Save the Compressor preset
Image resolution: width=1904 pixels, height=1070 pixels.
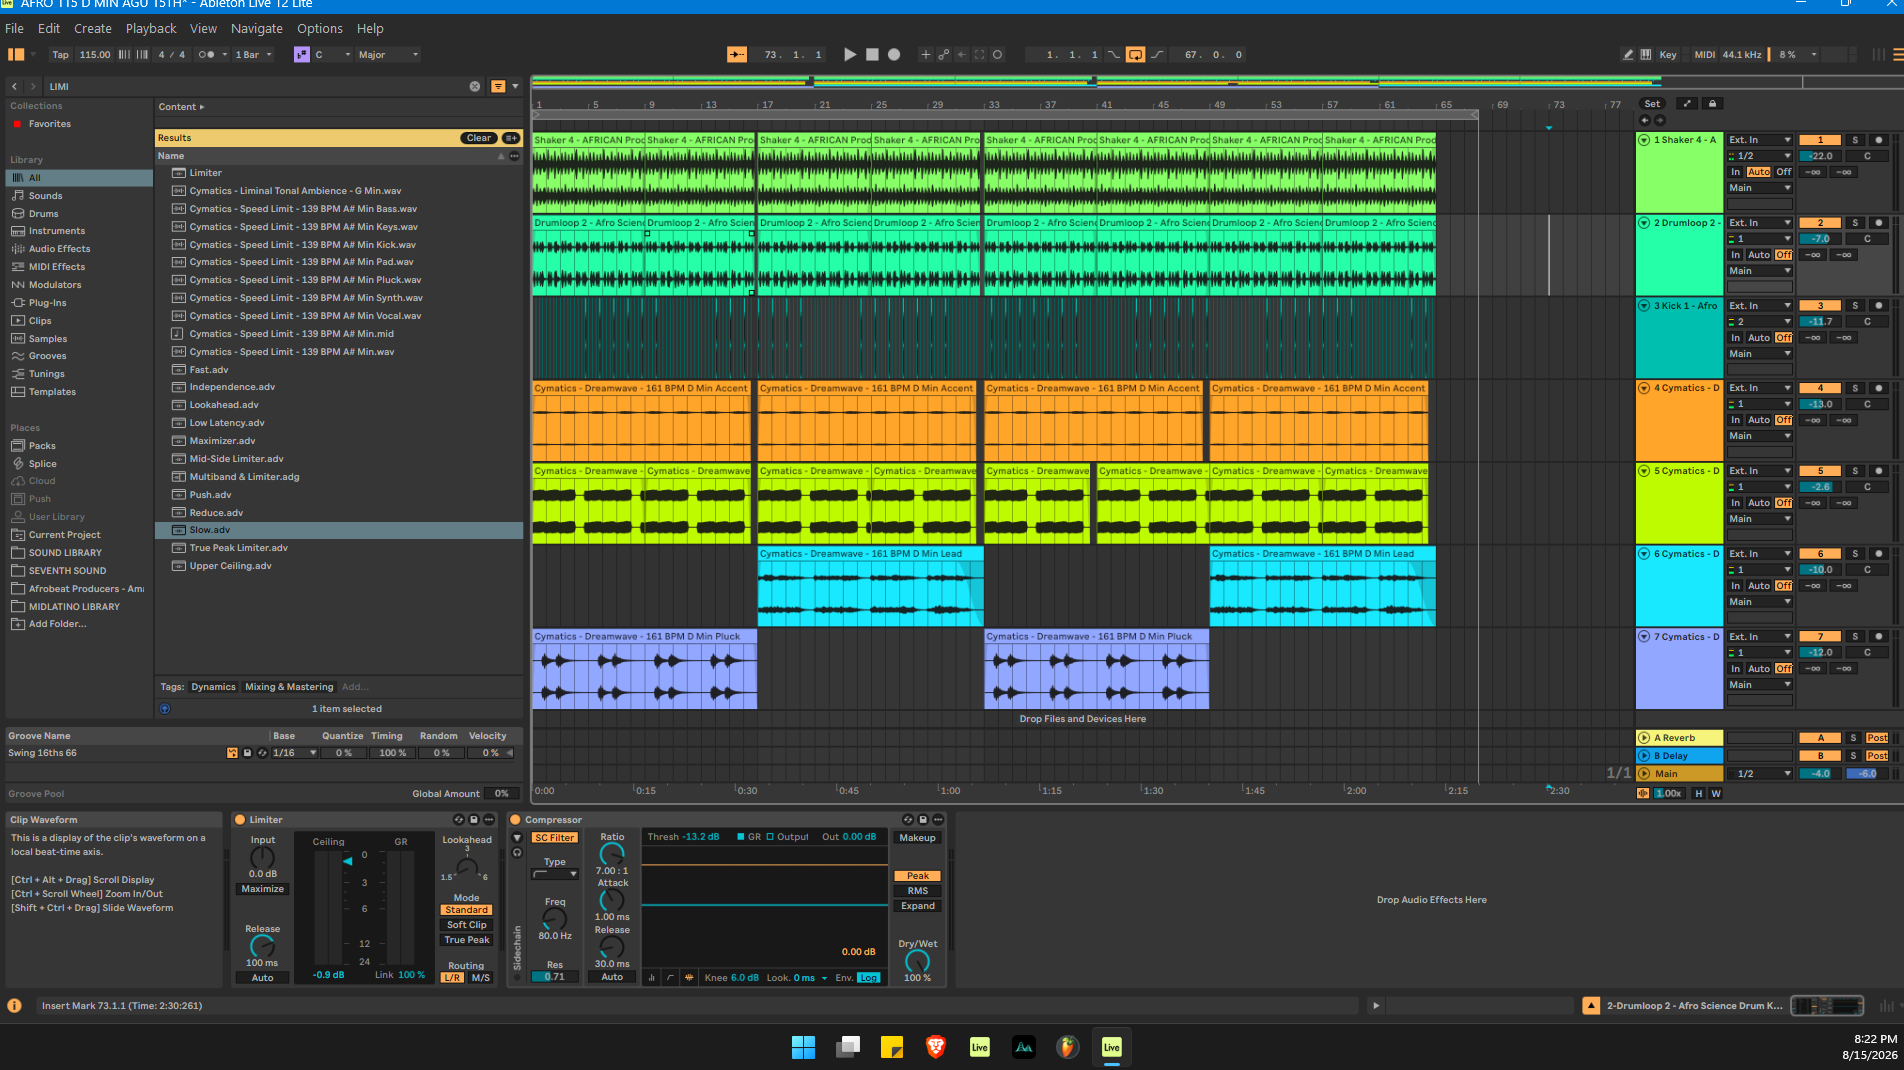pyautogui.click(x=923, y=820)
